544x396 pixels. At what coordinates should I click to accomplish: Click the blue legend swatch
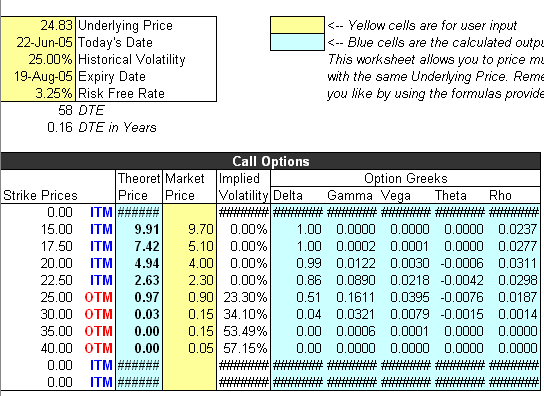(x=297, y=42)
